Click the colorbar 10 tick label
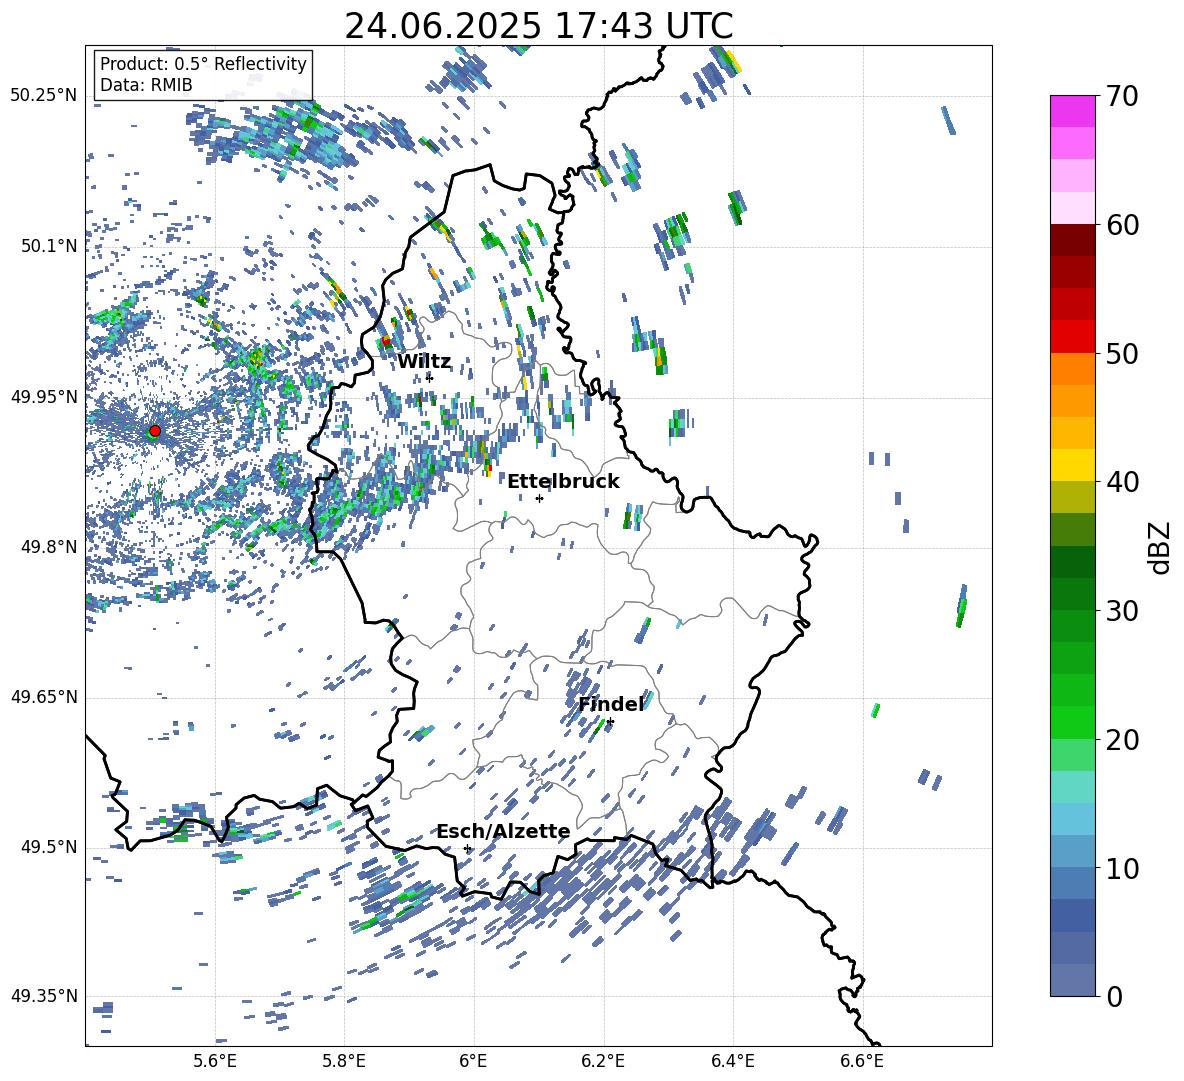The height and width of the screenshot is (1081, 1184). 1122,868
